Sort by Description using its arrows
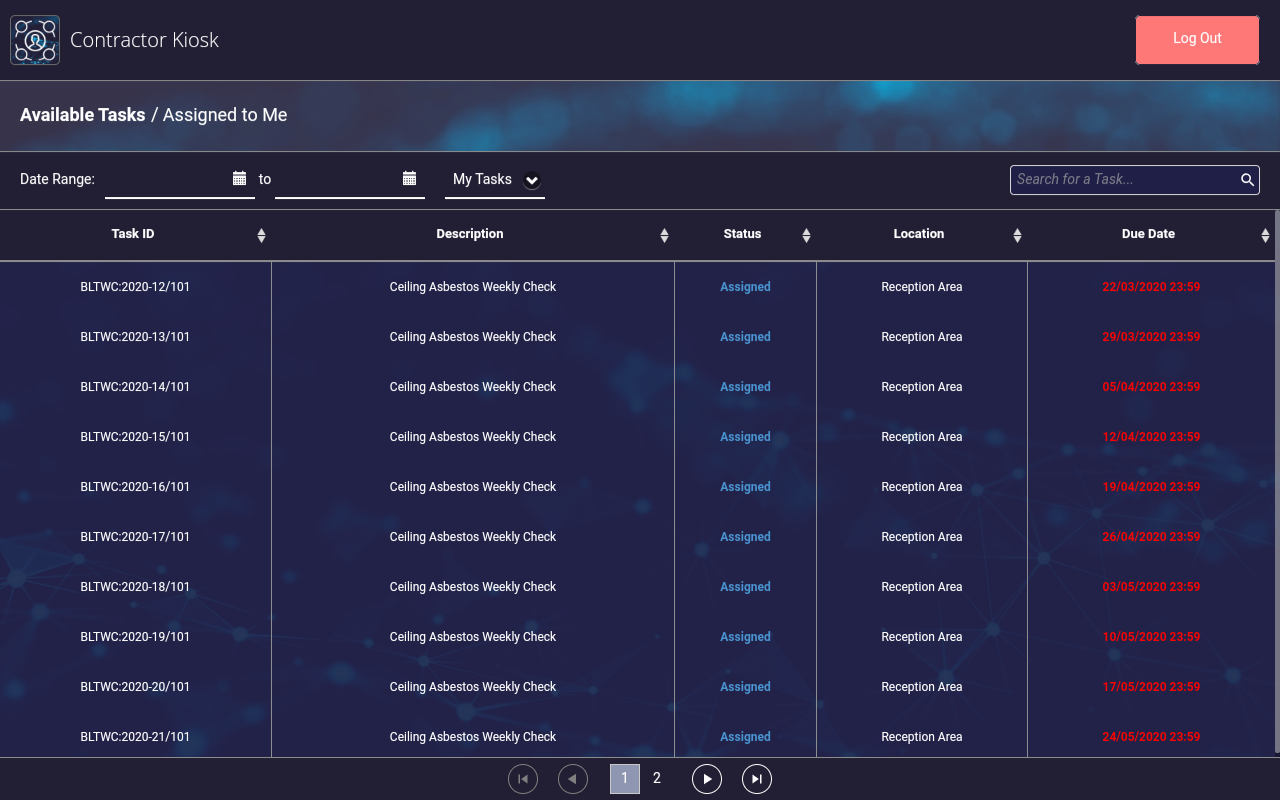Image resolution: width=1280 pixels, height=800 pixels. (x=664, y=235)
